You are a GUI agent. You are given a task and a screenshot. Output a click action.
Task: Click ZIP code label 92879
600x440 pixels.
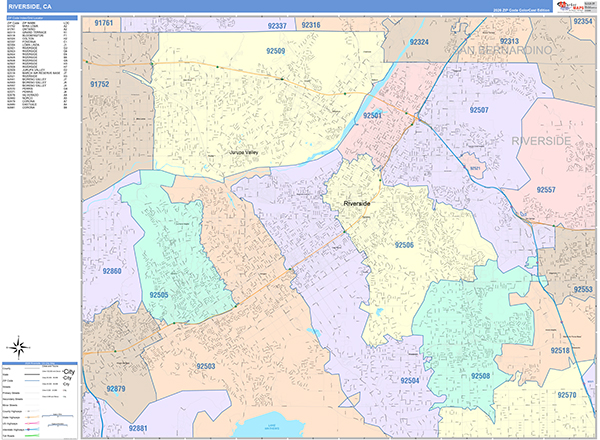coord(116,389)
